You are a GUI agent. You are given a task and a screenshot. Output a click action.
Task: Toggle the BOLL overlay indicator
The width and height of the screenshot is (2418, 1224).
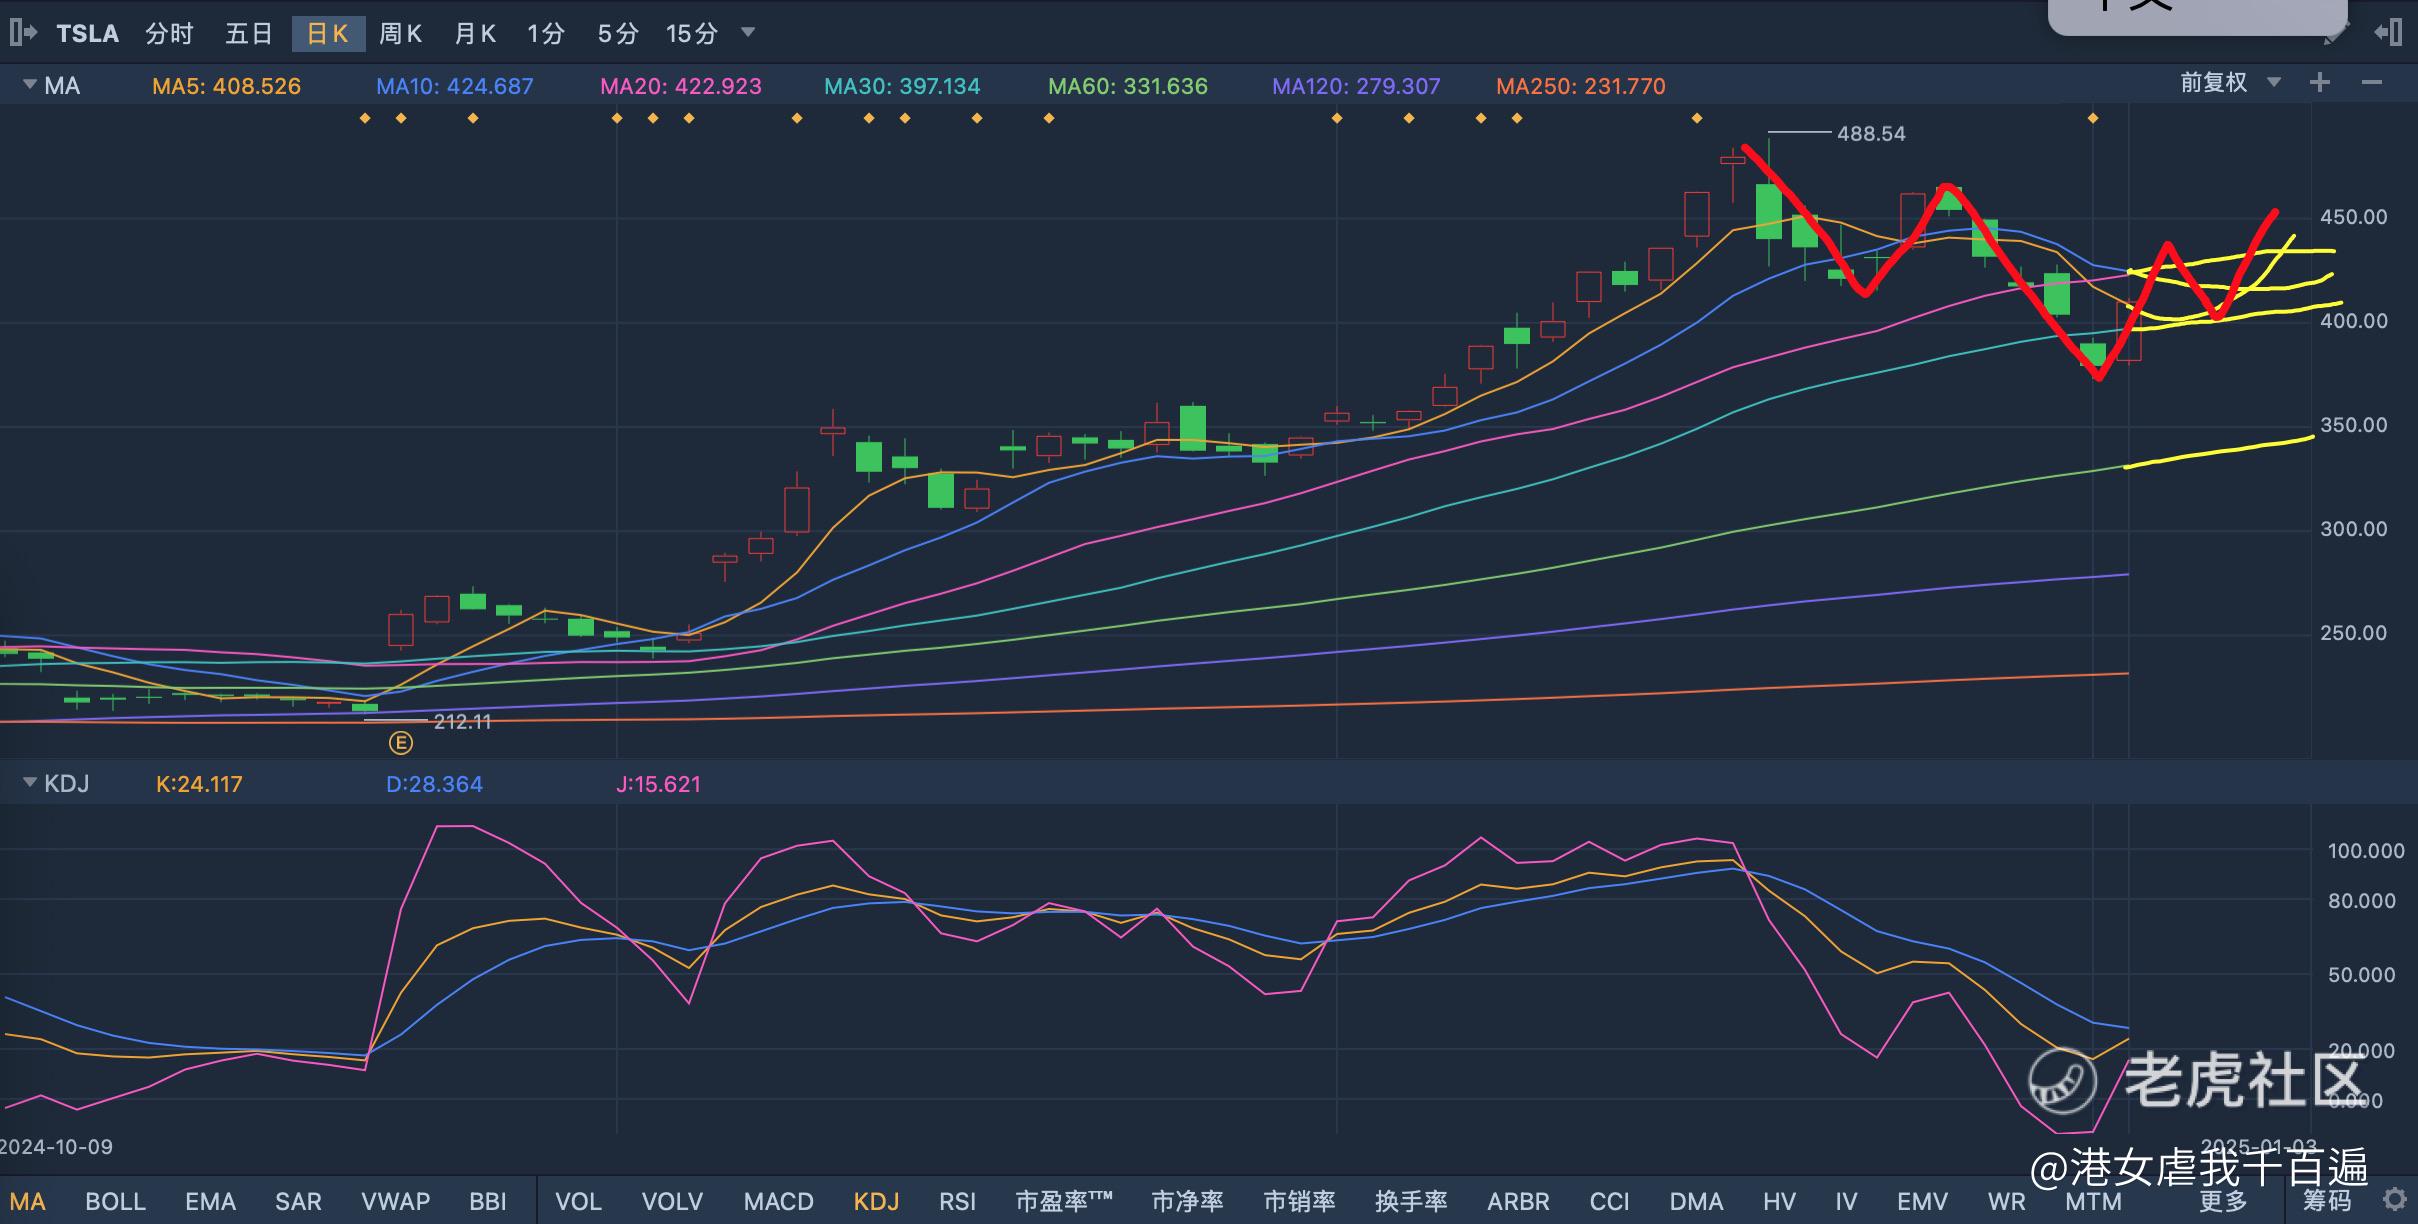coord(115,1201)
